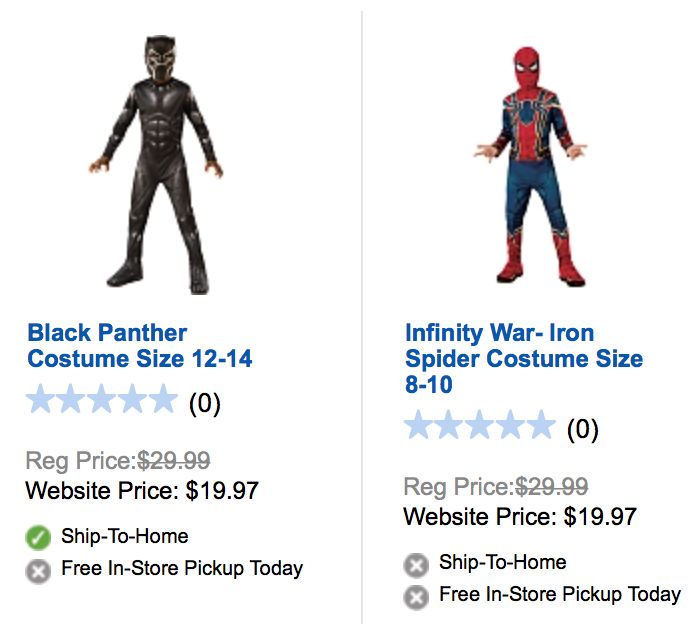Click the Black Panther costume product image
Screen dimensions: 700x624
pos(160,165)
